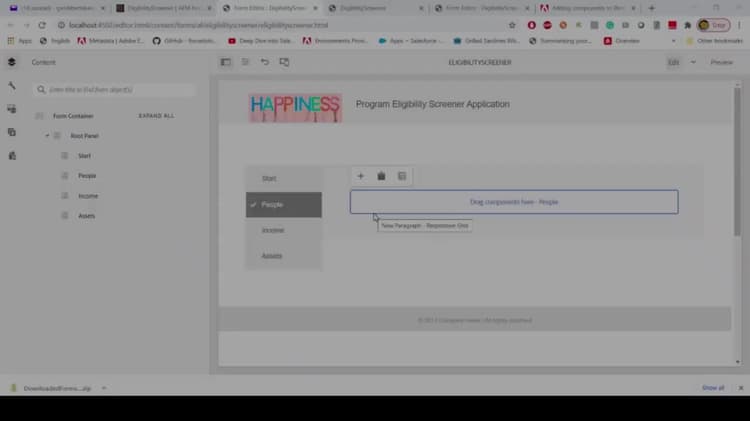Viewport: 750px width, 421px height.
Task: Open the Data Sources icon in sidebar
Action: [12, 155]
